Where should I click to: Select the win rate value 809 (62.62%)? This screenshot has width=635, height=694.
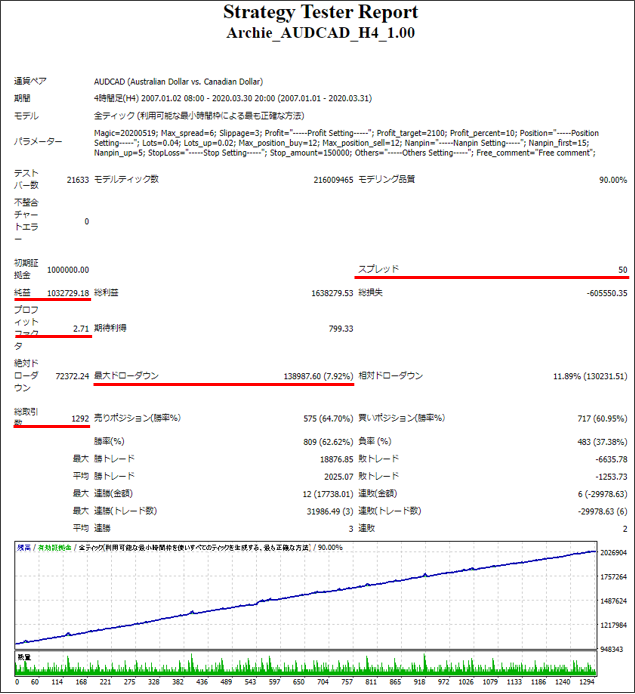coord(328,442)
